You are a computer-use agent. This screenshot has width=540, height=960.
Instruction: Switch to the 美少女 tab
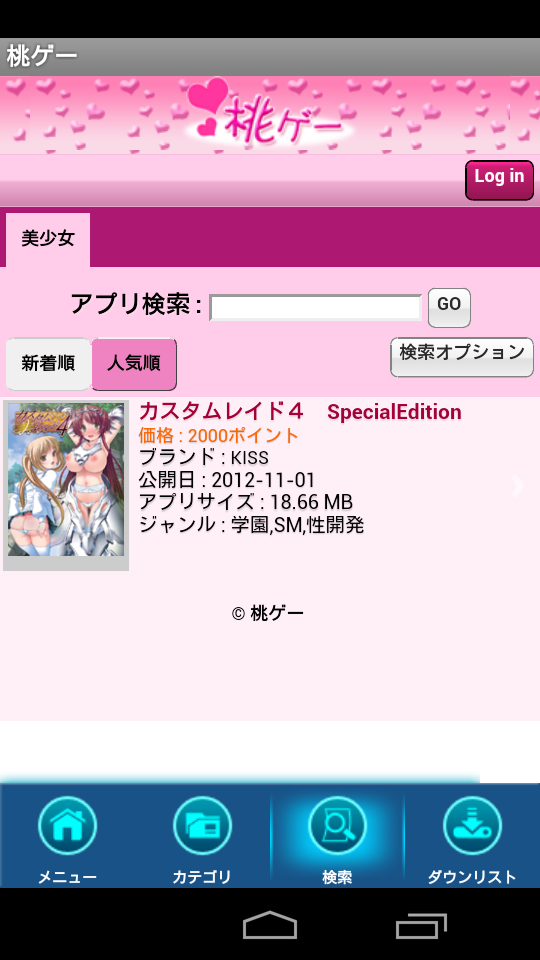[48, 239]
